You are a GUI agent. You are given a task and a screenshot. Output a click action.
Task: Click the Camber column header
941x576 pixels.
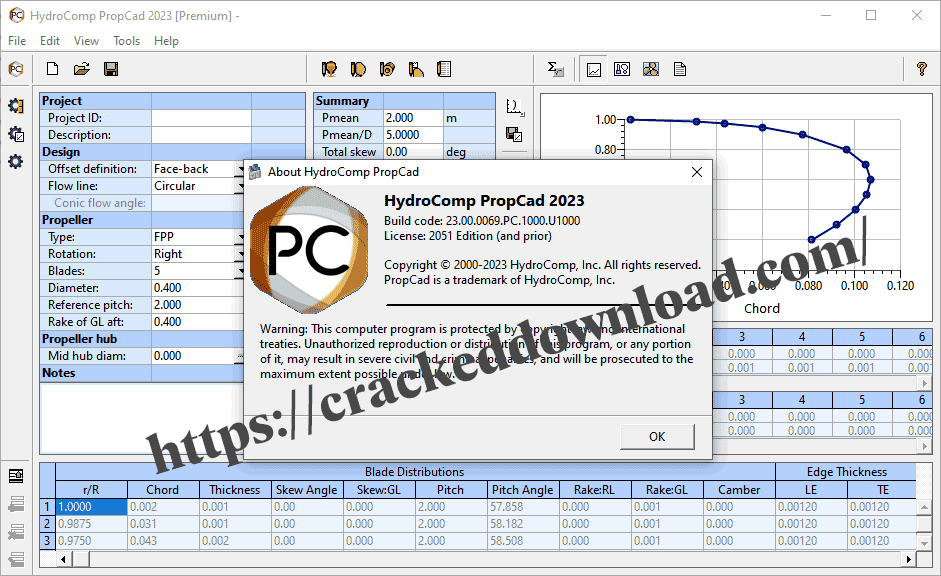[x=739, y=490]
